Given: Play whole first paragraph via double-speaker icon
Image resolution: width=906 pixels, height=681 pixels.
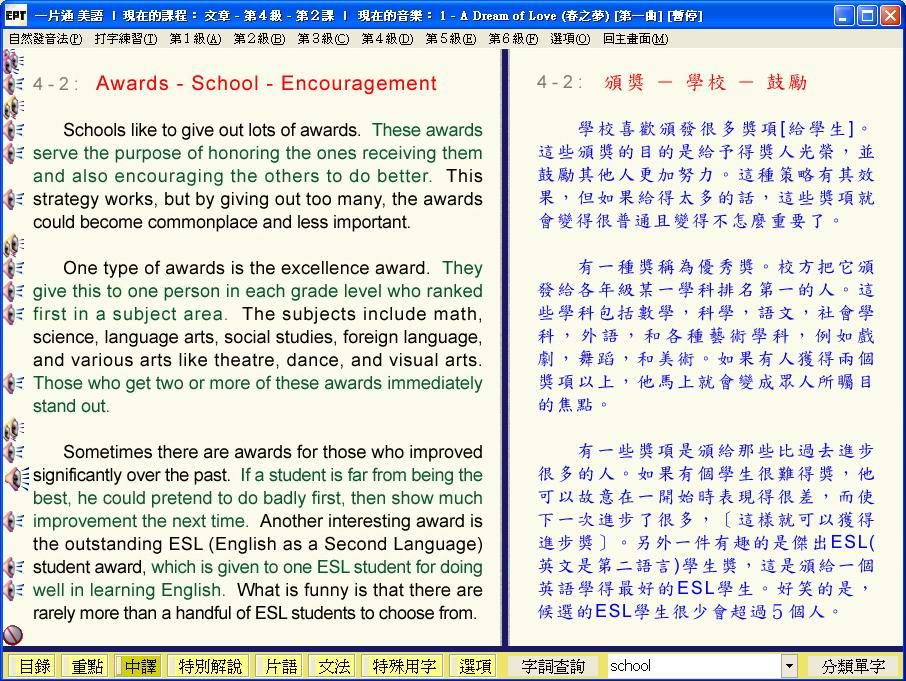Looking at the screenshot, I should pos(14,107).
